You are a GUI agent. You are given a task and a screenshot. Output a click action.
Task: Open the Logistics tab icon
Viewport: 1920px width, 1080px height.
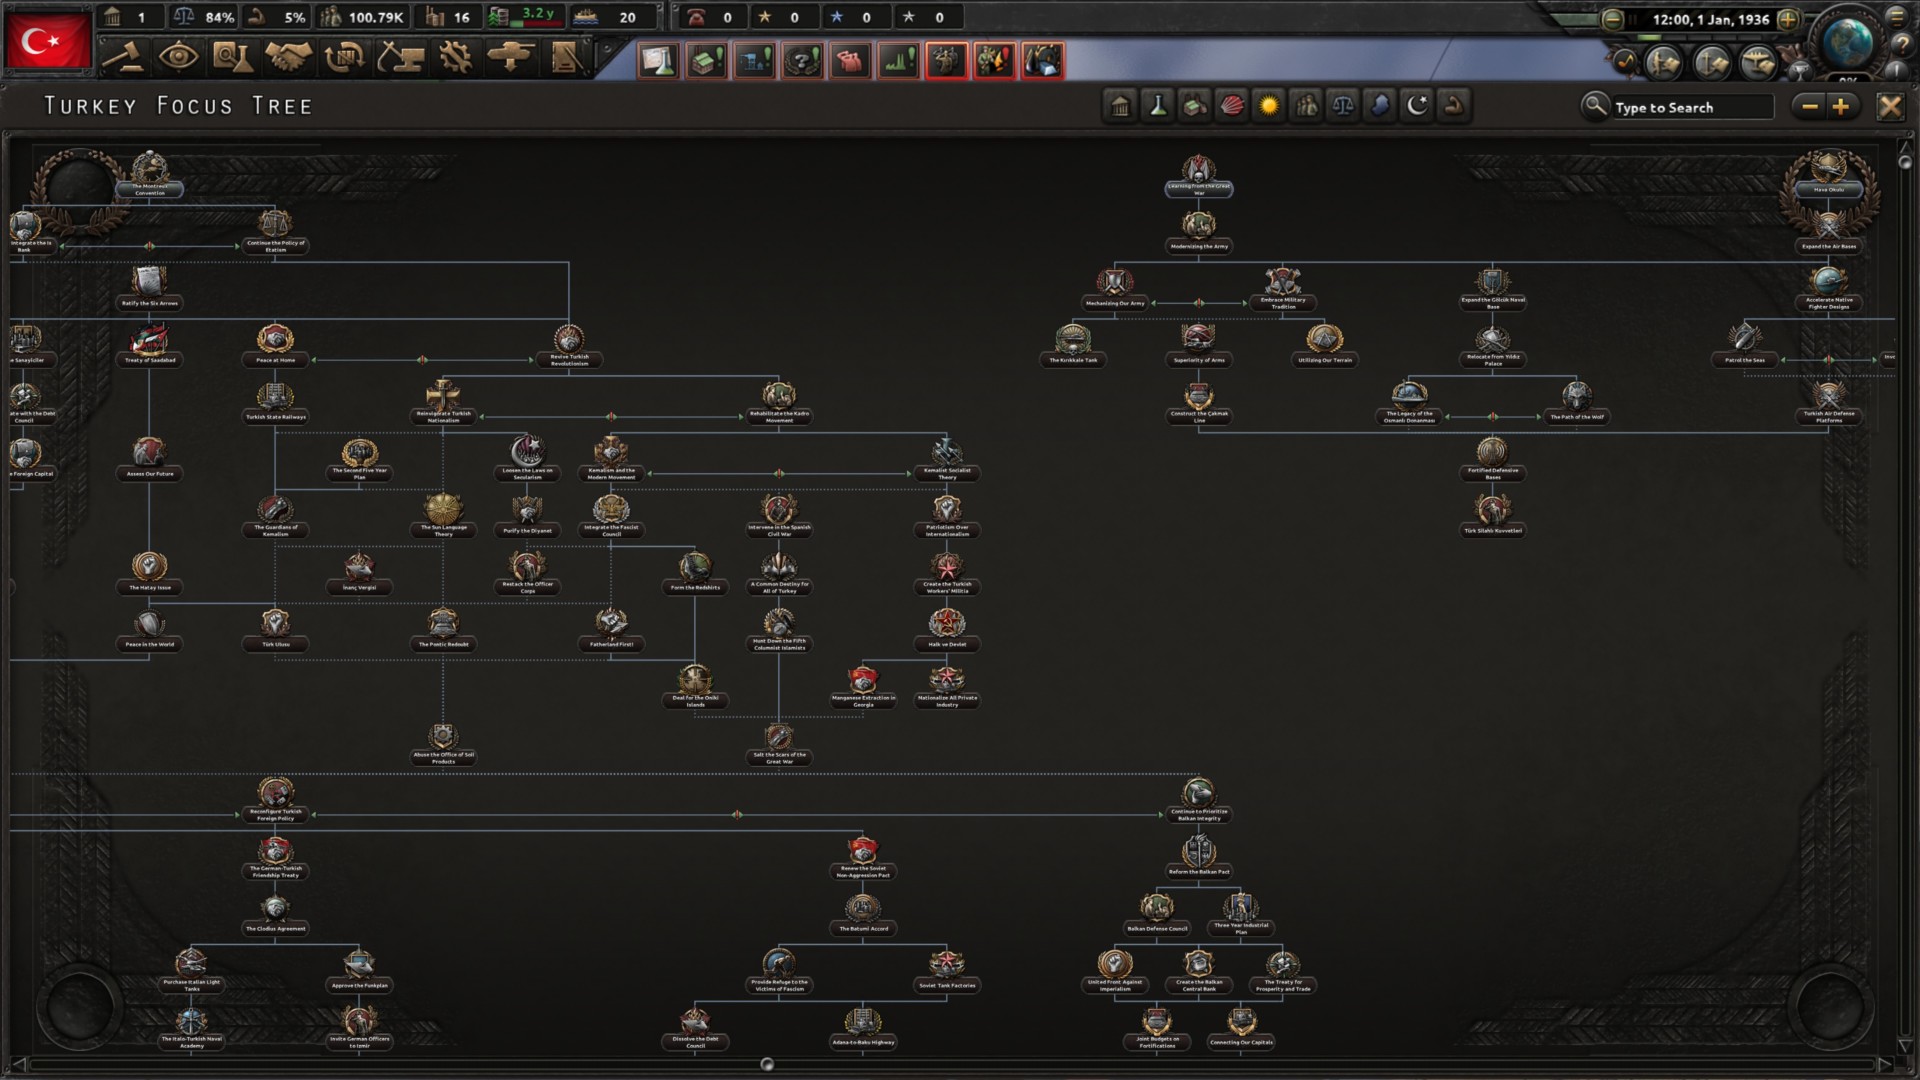566,58
